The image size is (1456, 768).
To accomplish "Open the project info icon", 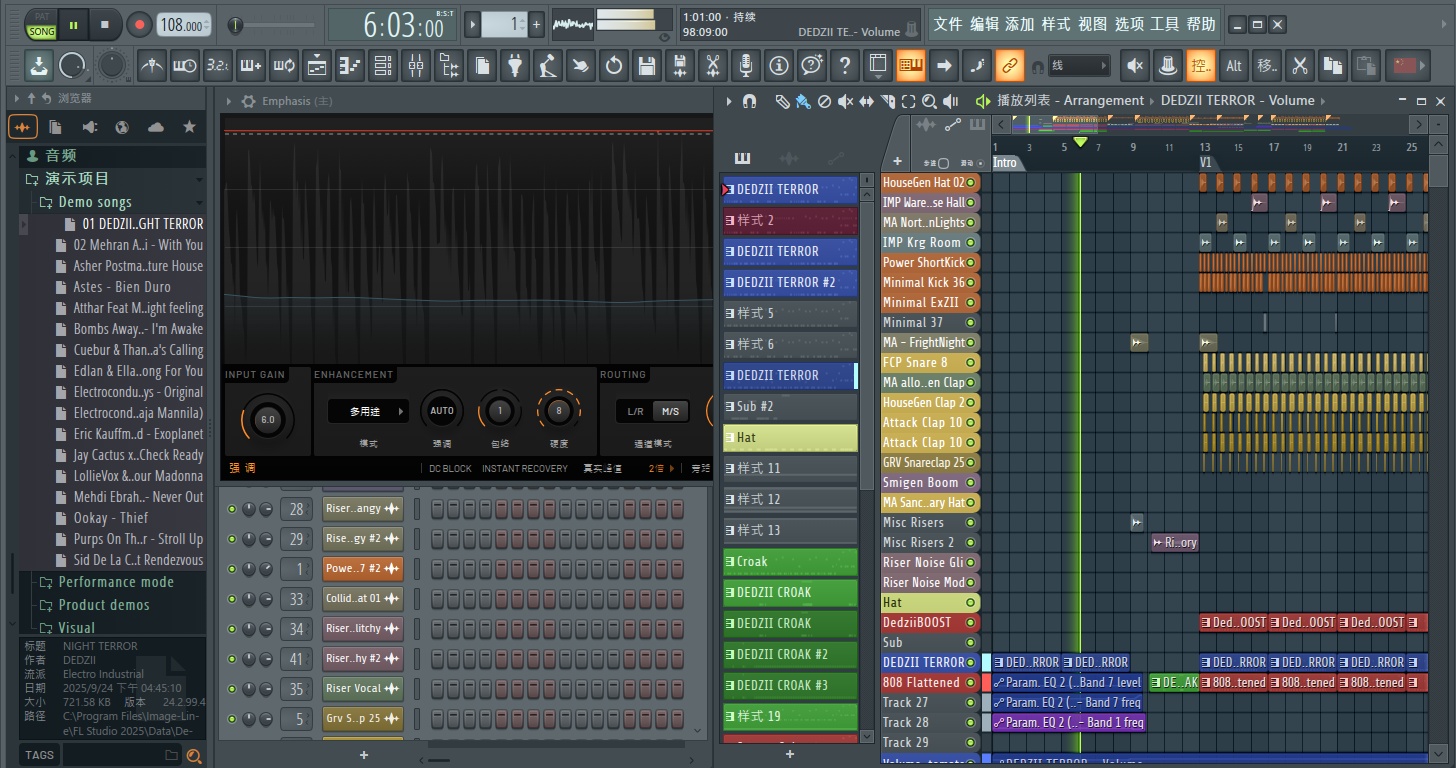I will 779,66.
